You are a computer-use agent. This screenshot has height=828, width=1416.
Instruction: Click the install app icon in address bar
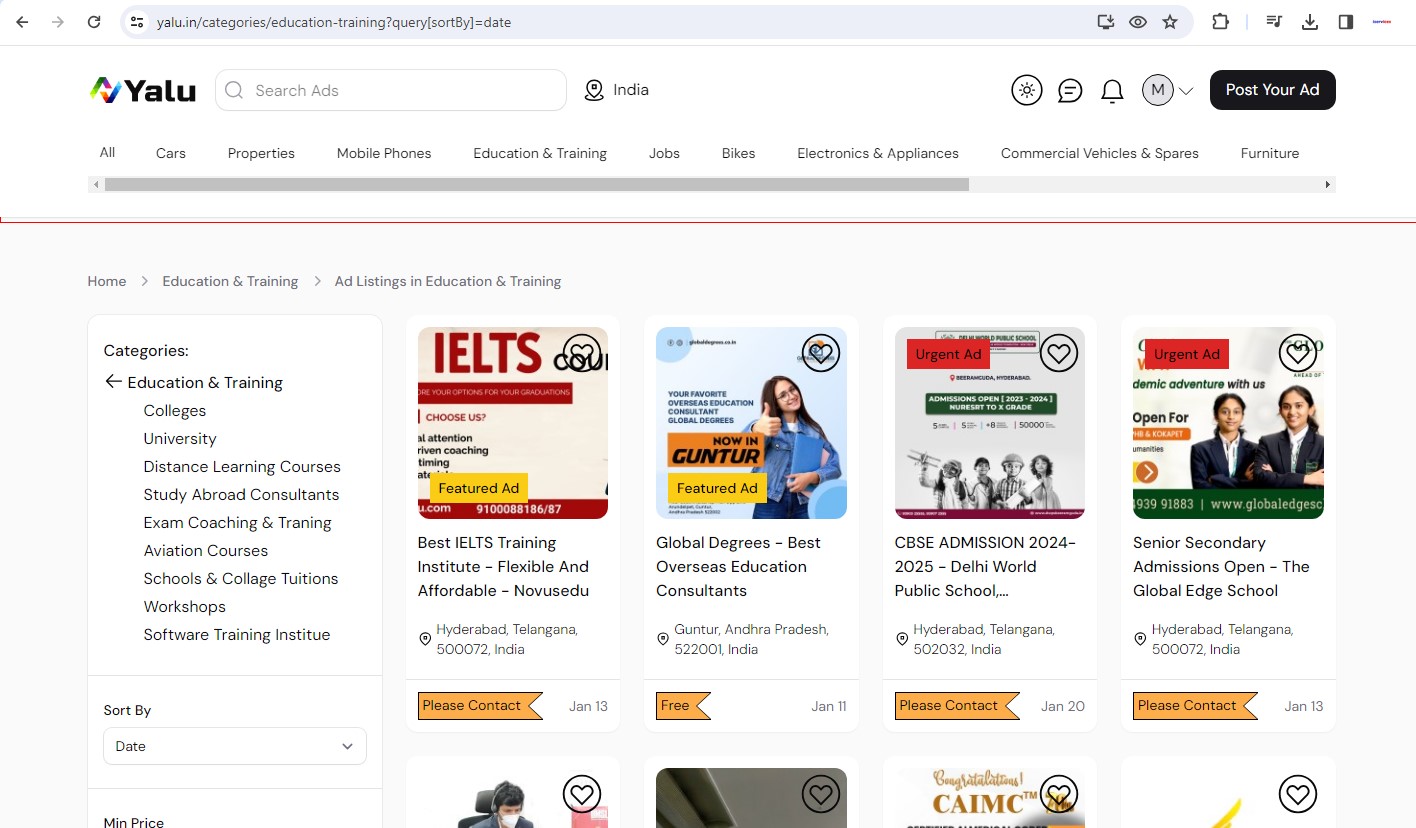[x=1105, y=21]
